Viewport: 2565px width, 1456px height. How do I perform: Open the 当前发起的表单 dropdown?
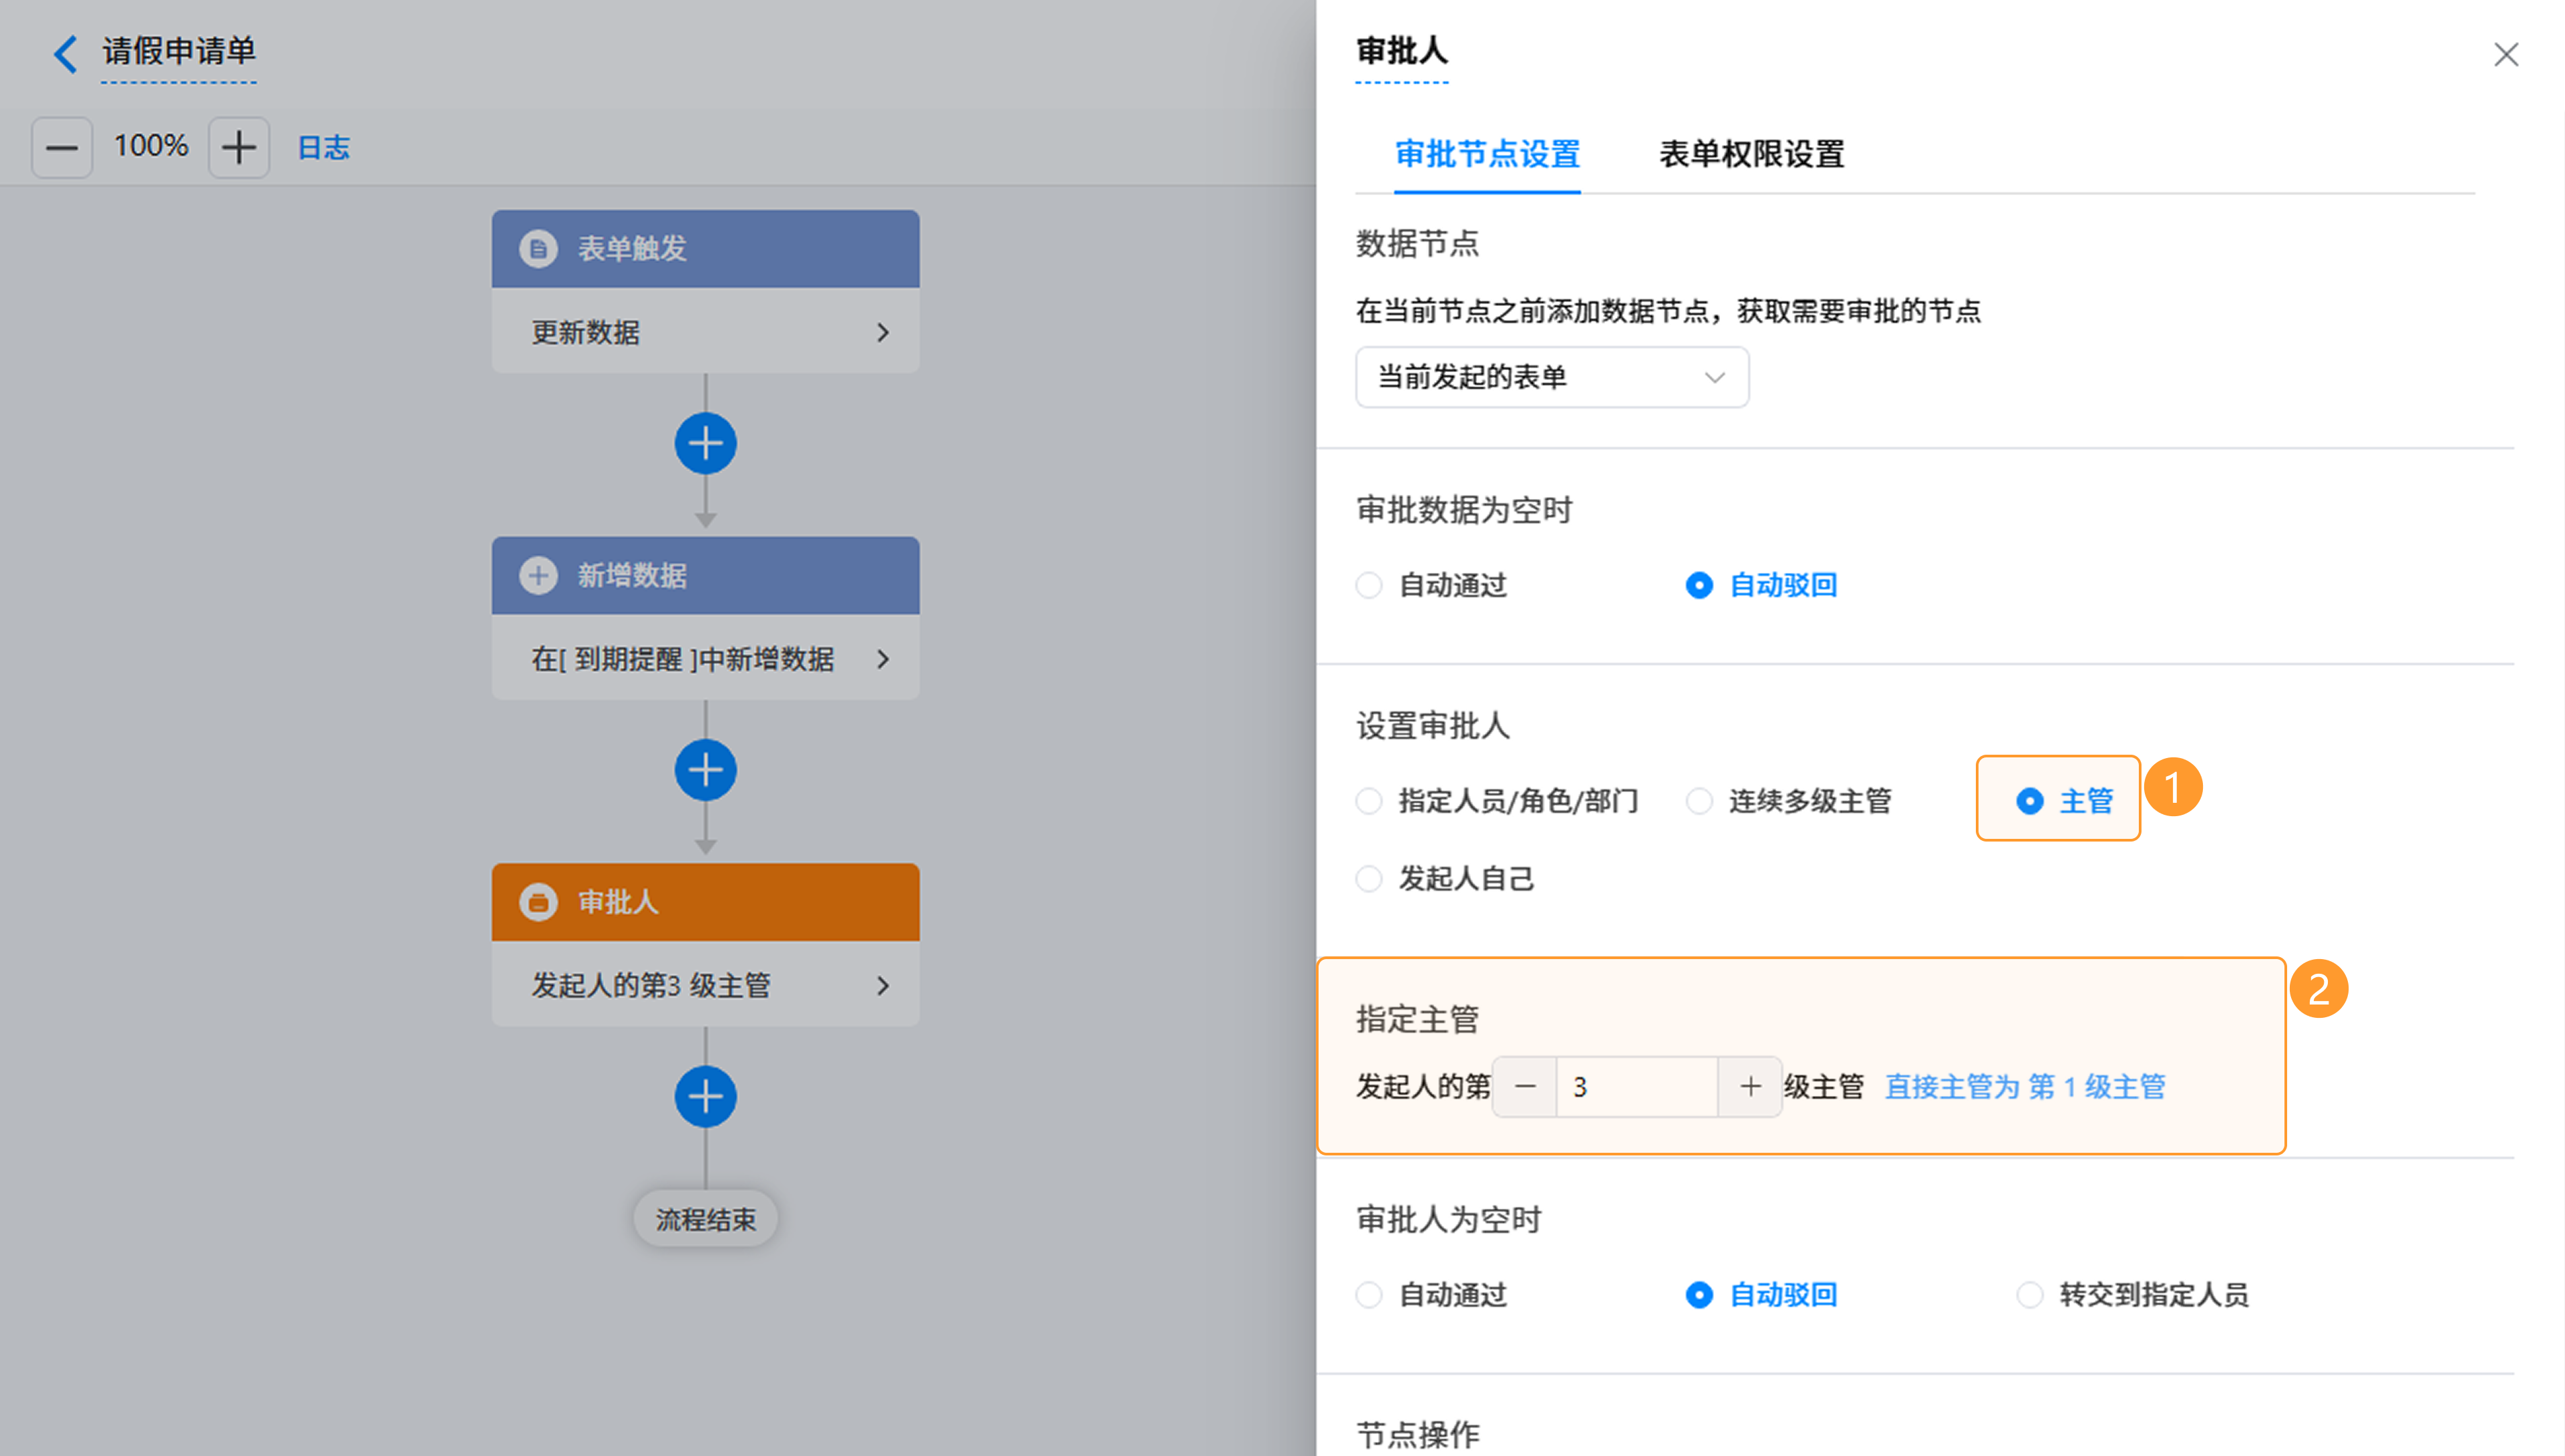(1552, 377)
